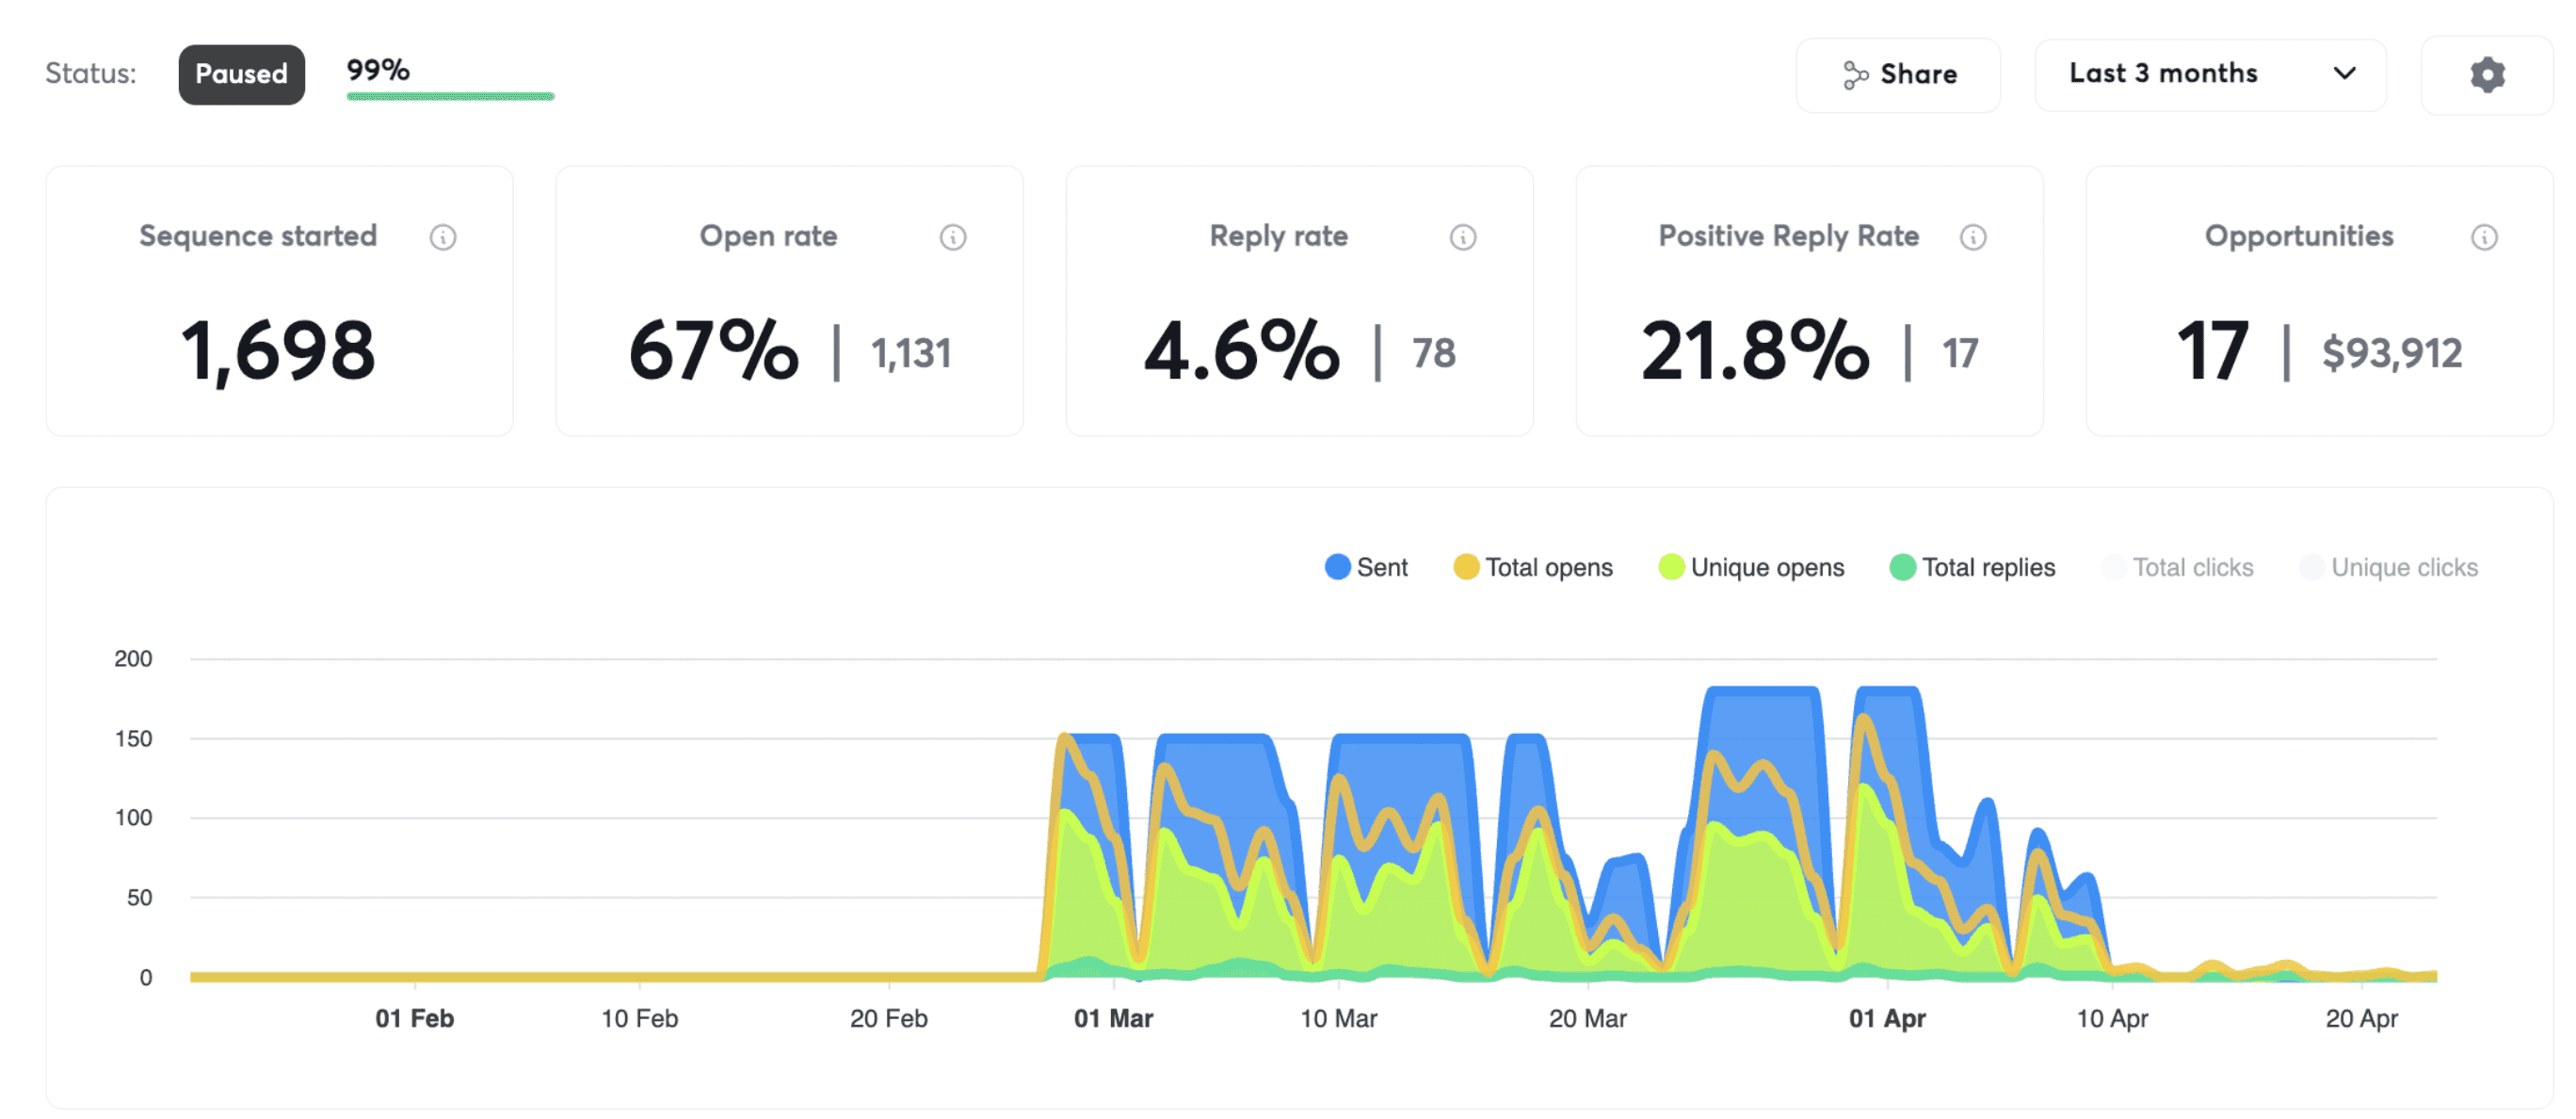The width and height of the screenshot is (2576, 1119).
Task: Click the 78 replies count
Action: point(1434,353)
